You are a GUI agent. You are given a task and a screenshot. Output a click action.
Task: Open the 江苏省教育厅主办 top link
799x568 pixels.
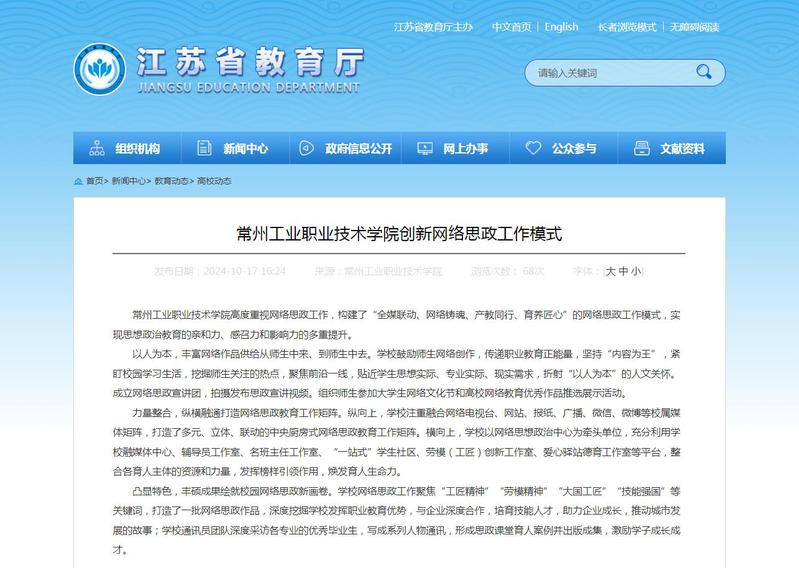(432, 27)
